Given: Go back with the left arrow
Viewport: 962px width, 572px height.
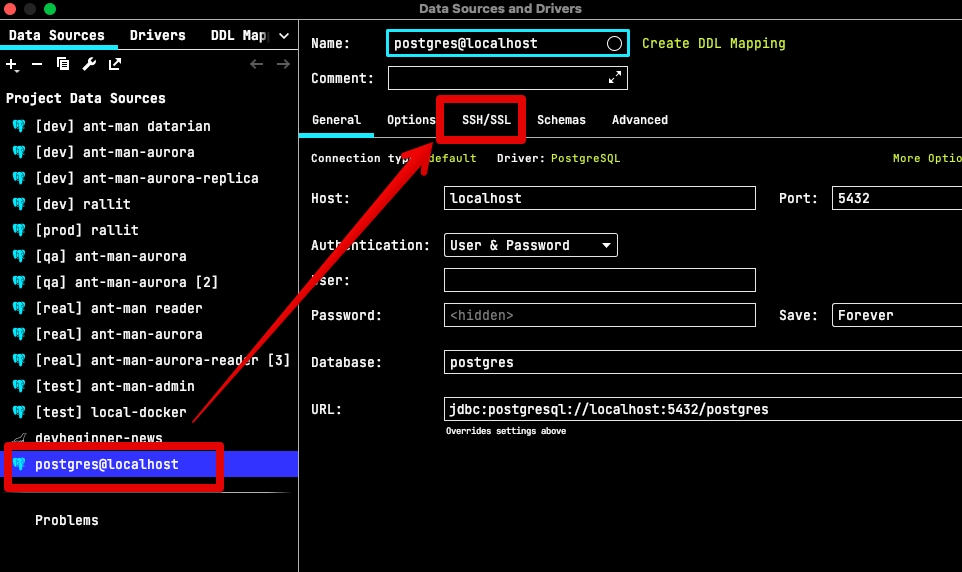Looking at the screenshot, I should (256, 64).
